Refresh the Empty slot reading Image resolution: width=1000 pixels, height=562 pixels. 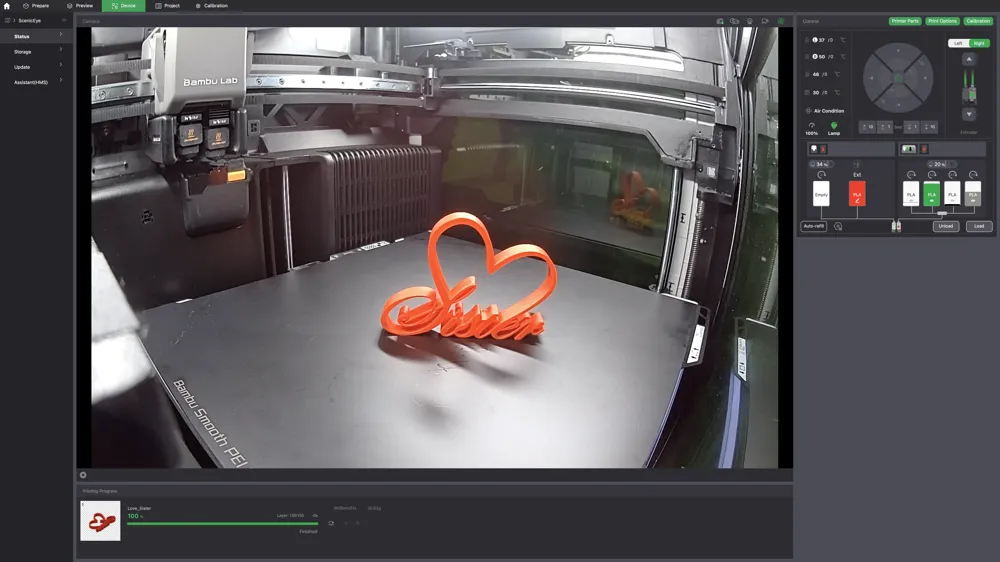pos(821,175)
